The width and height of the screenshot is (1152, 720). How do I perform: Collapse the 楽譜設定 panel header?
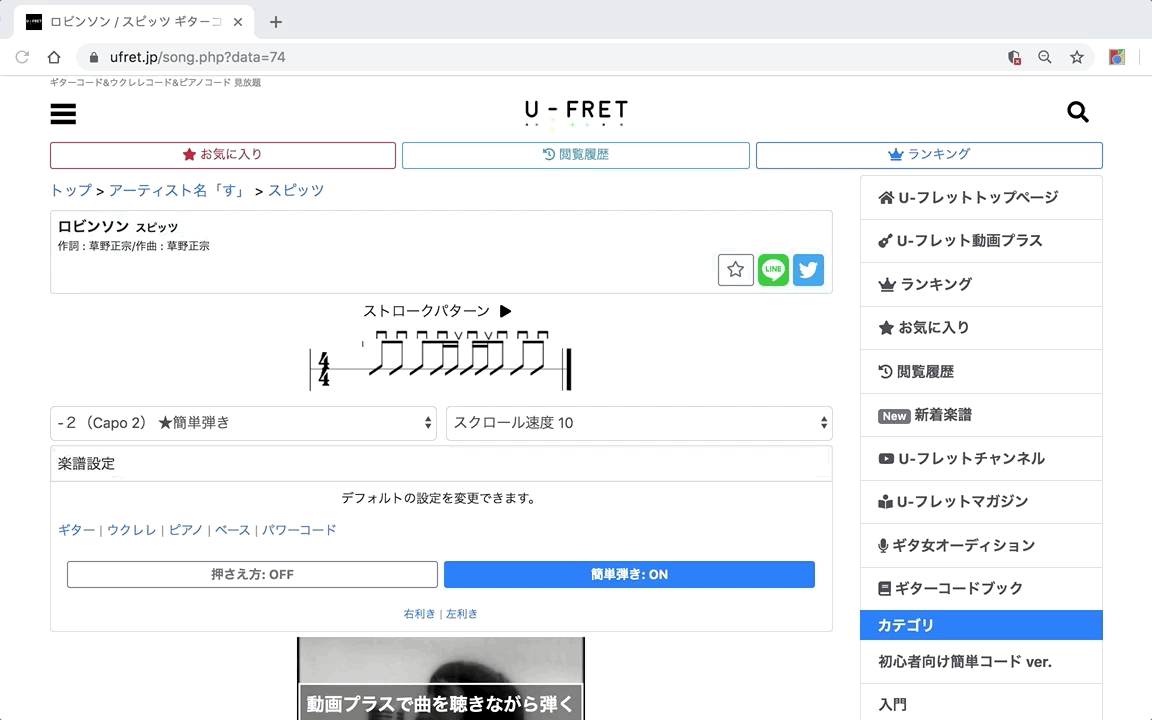[441, 464]
